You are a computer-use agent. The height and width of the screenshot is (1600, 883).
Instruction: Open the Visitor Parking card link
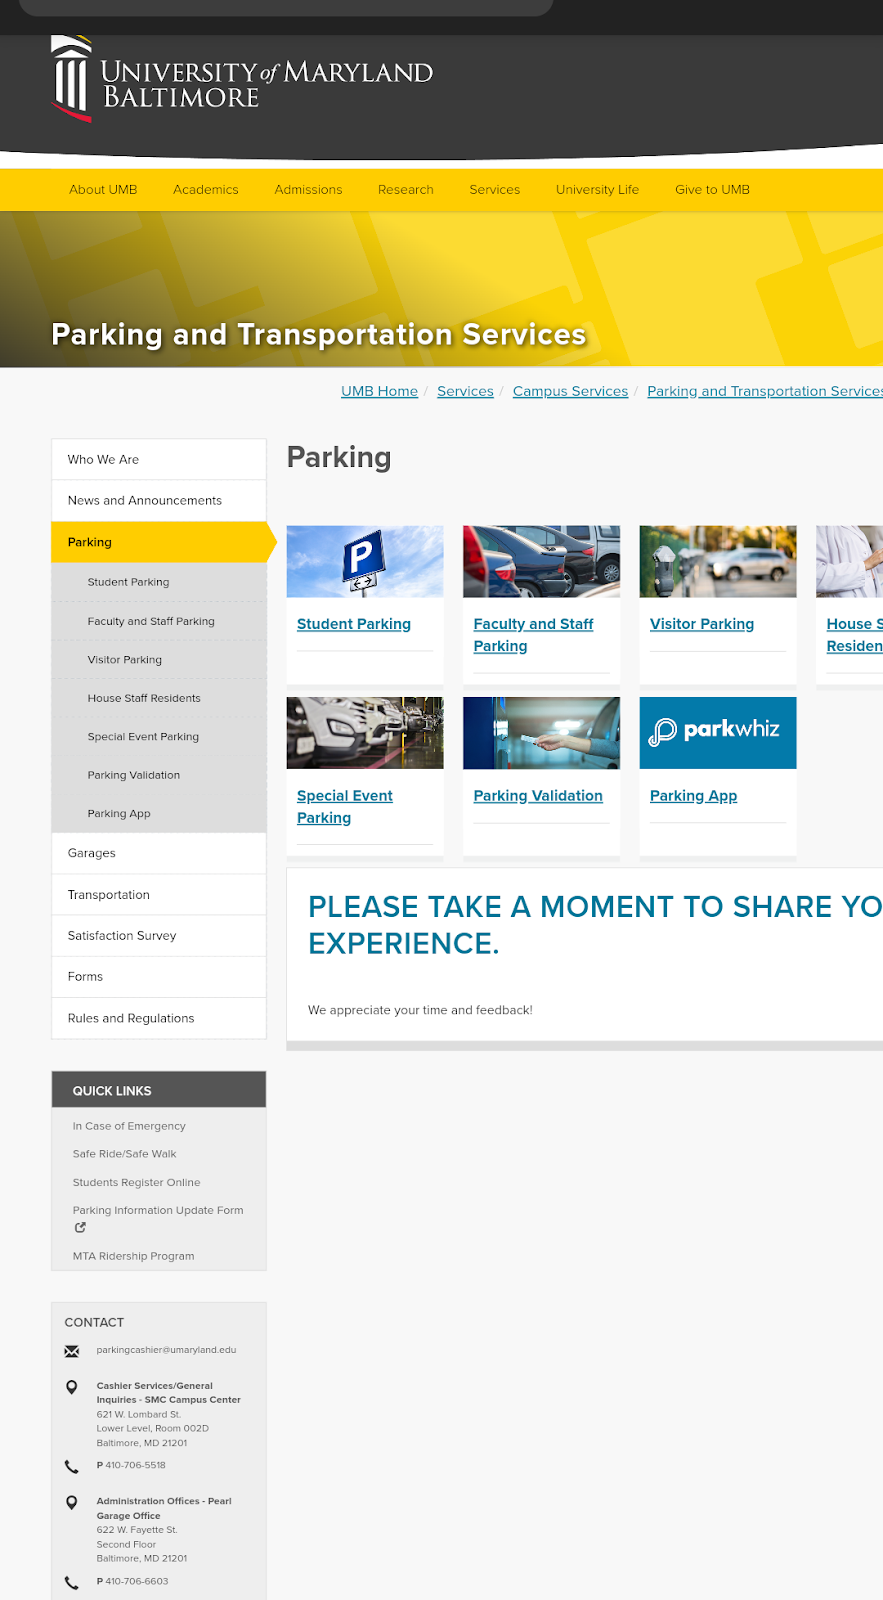pos(702,624)
